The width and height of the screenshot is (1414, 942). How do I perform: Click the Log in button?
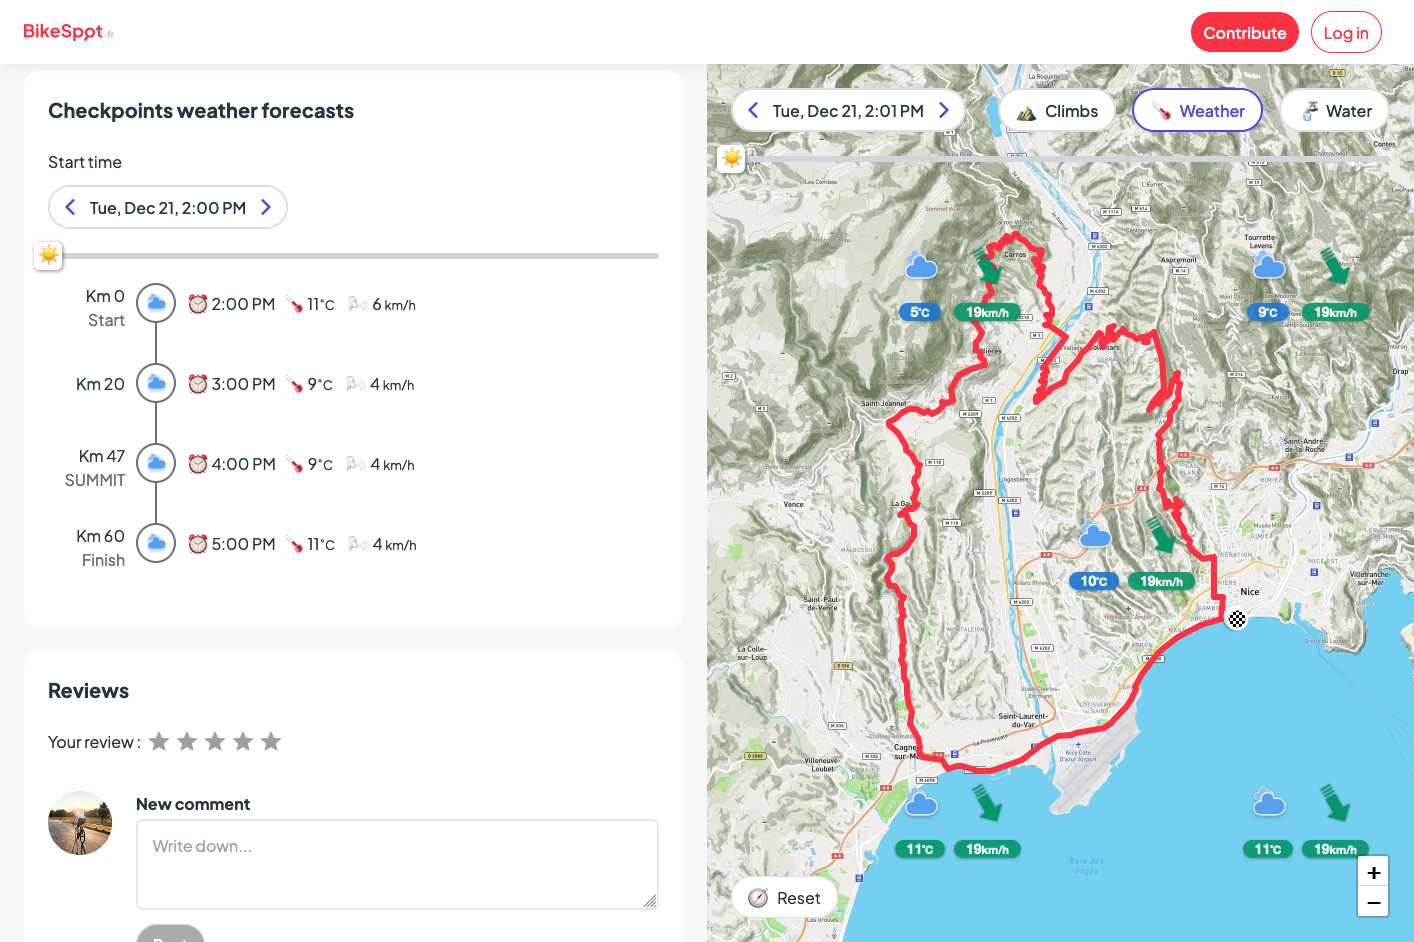tap(1346, 32)
